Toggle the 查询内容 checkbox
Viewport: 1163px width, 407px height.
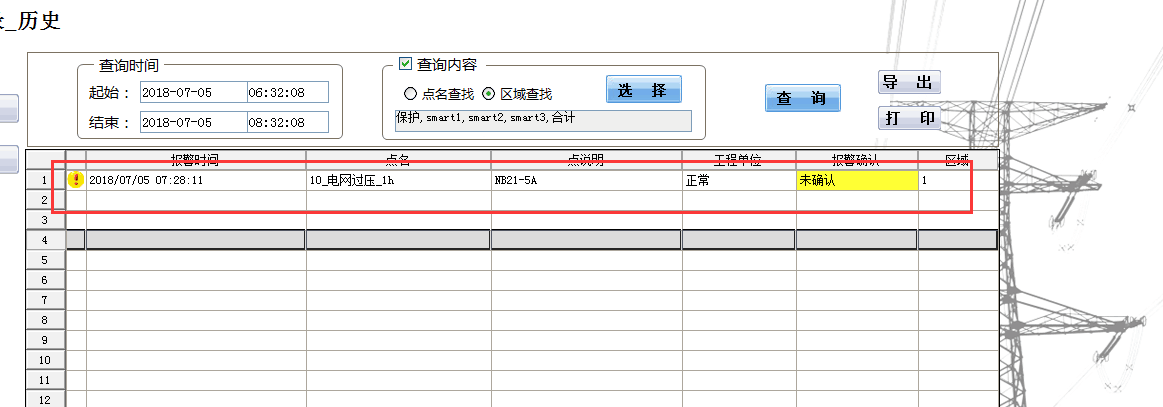click(x=405, y=64)
